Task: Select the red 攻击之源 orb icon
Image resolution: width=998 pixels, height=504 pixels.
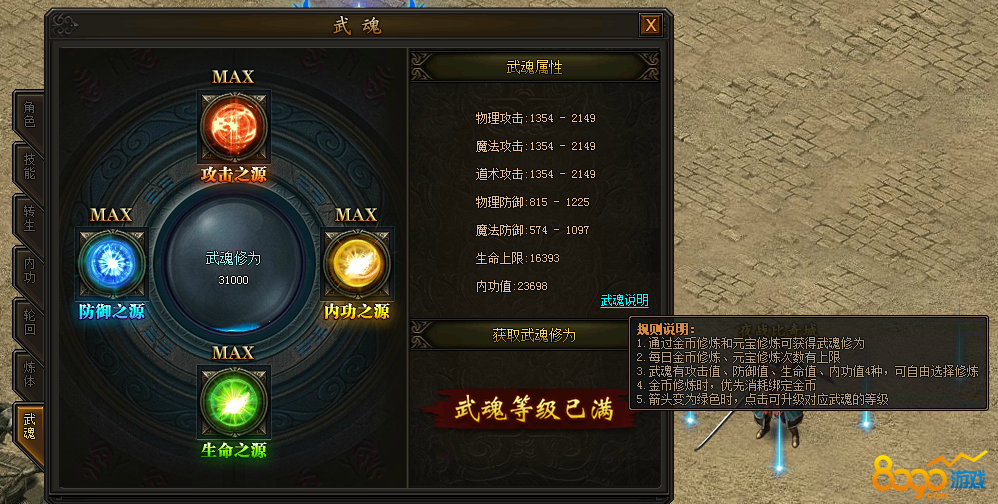Action: click(x=234, y=127)
